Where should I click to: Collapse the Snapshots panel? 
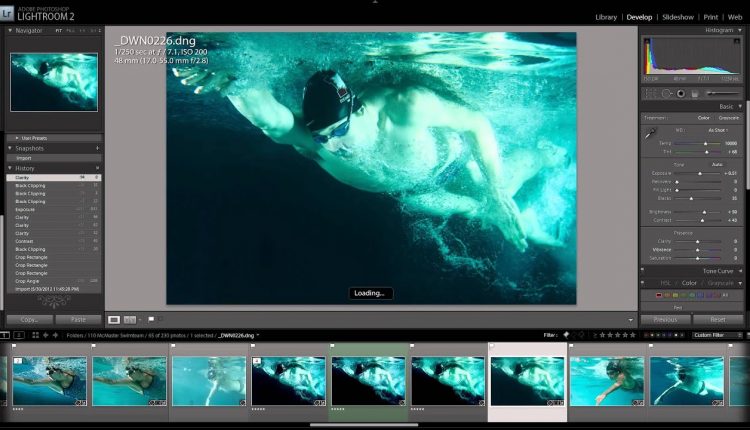10,148
